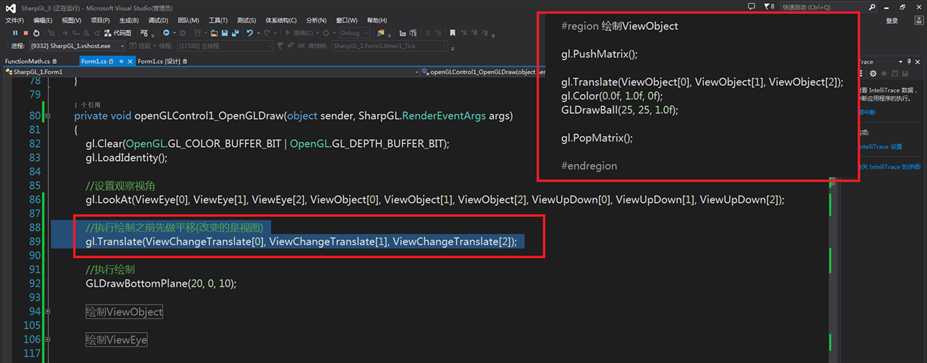Open the 分析(N) menu

316,21
